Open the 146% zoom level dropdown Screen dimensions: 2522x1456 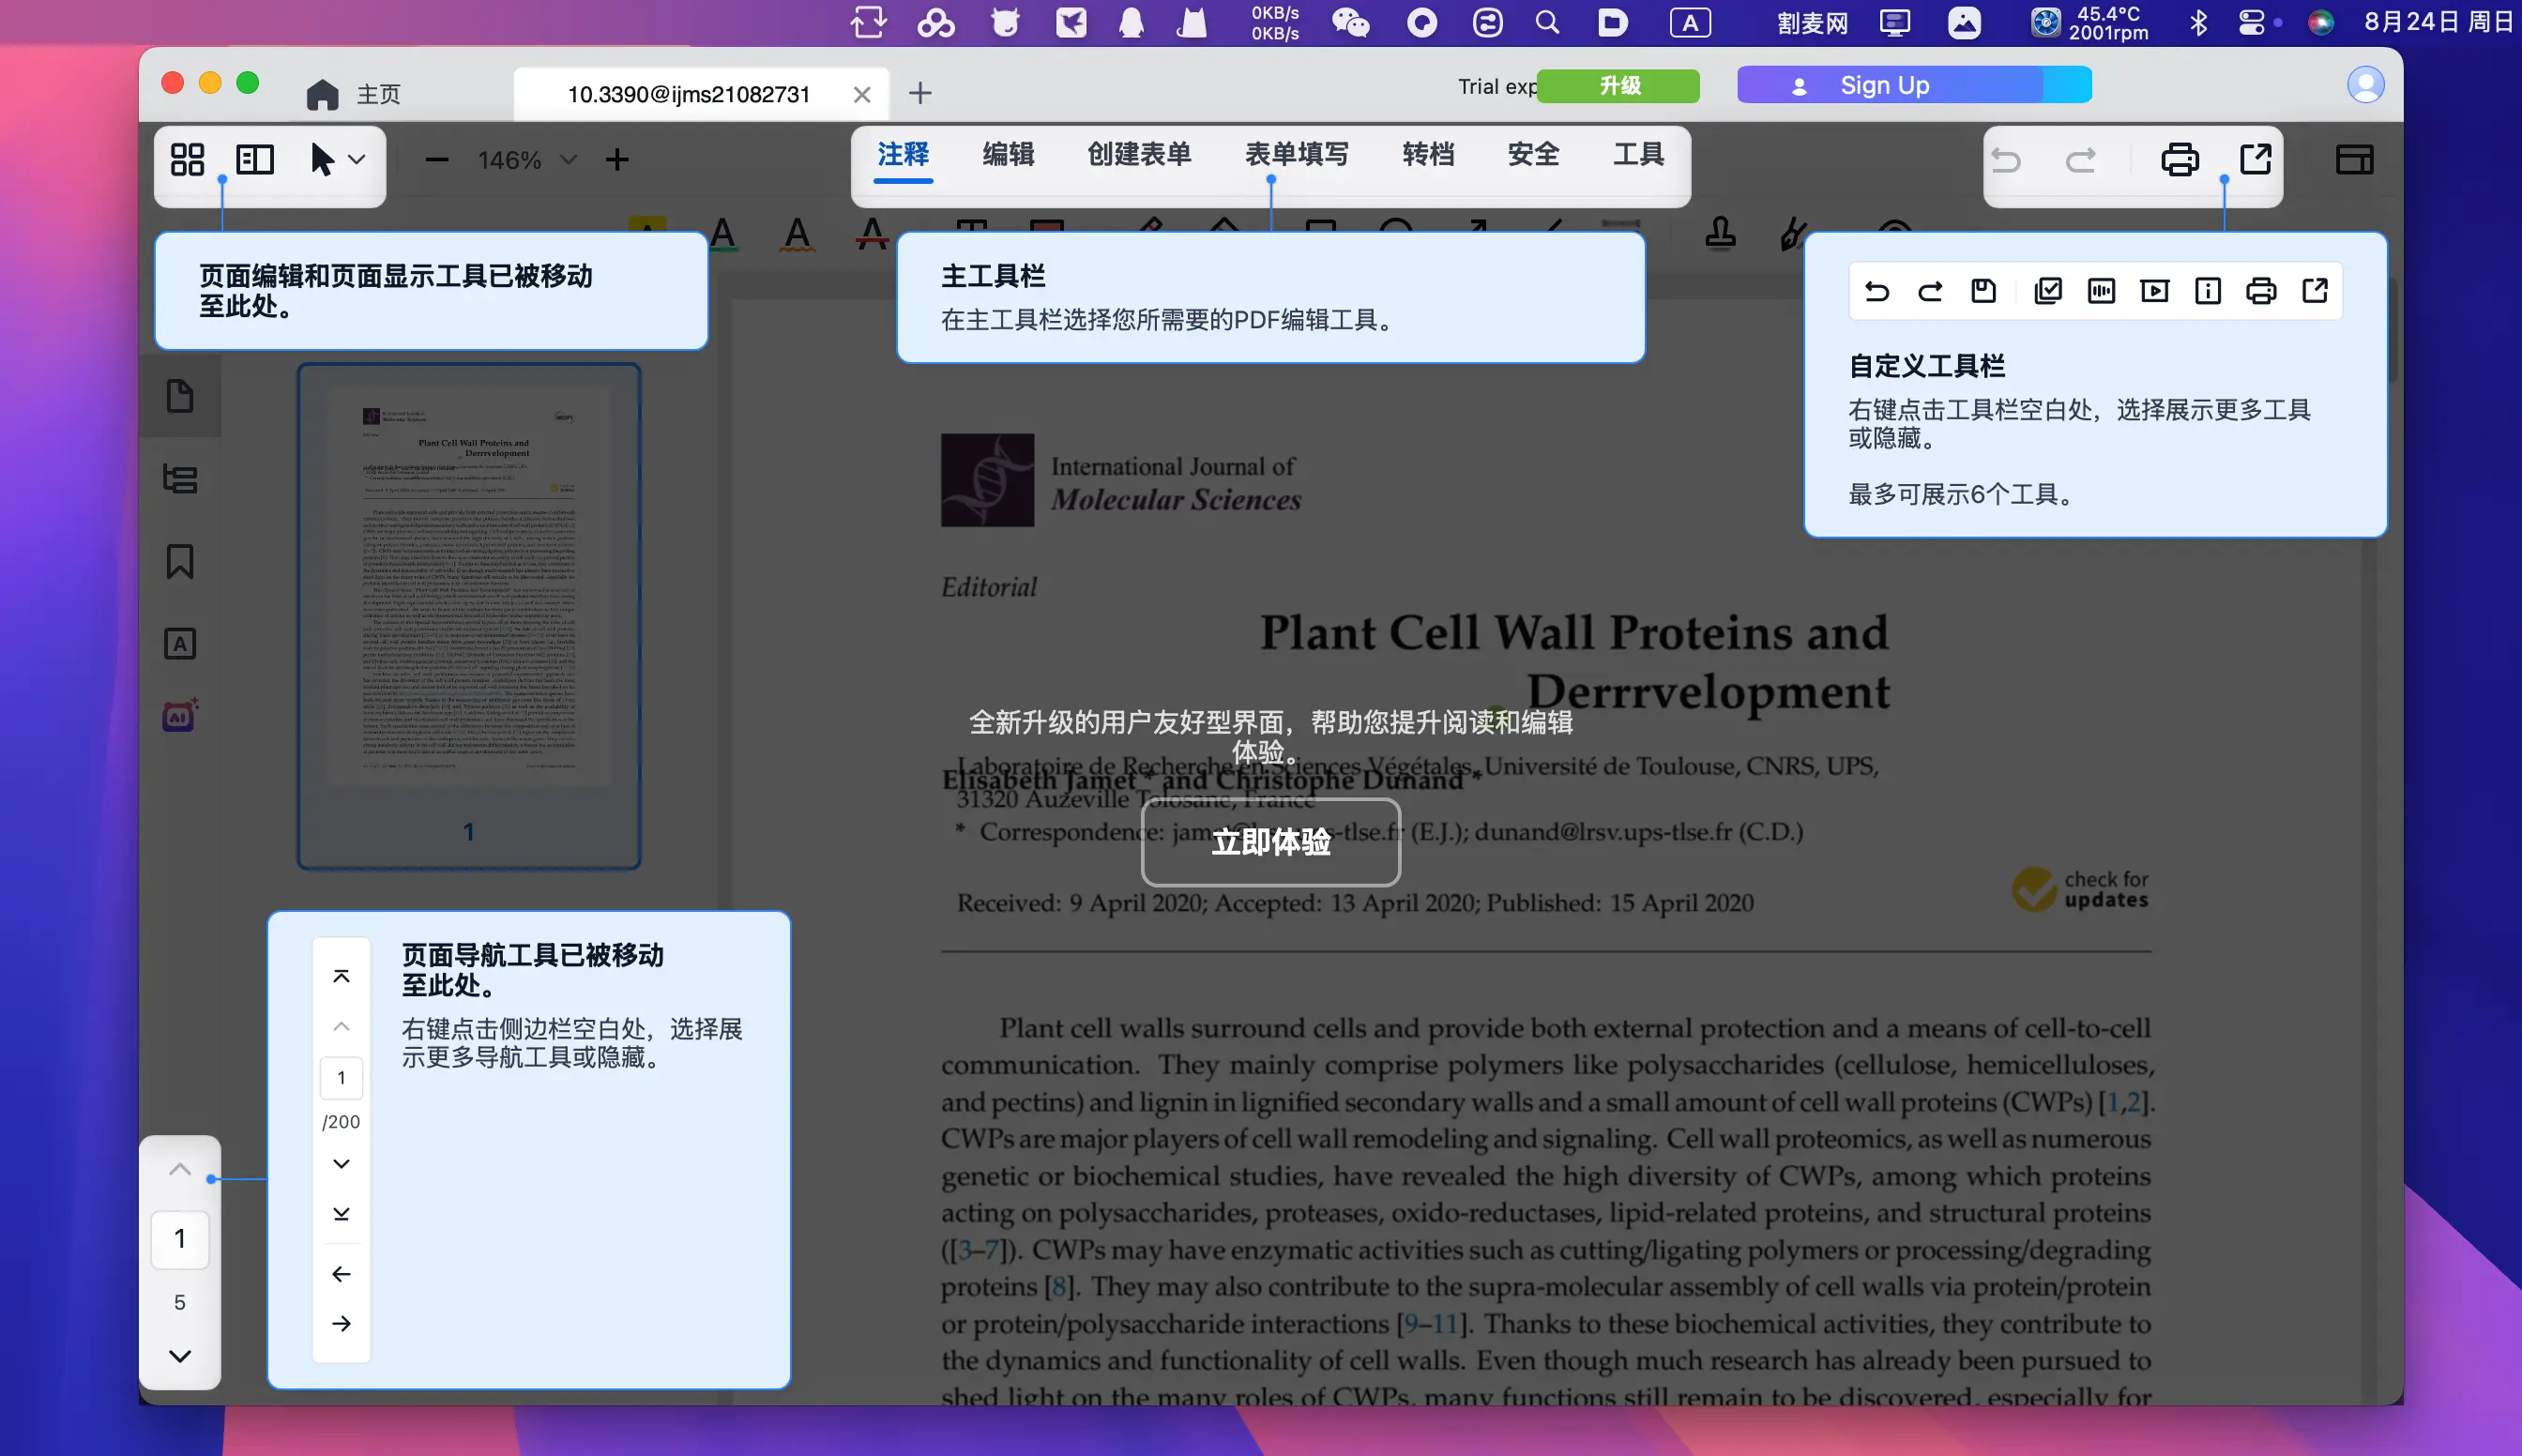point(568,160)
